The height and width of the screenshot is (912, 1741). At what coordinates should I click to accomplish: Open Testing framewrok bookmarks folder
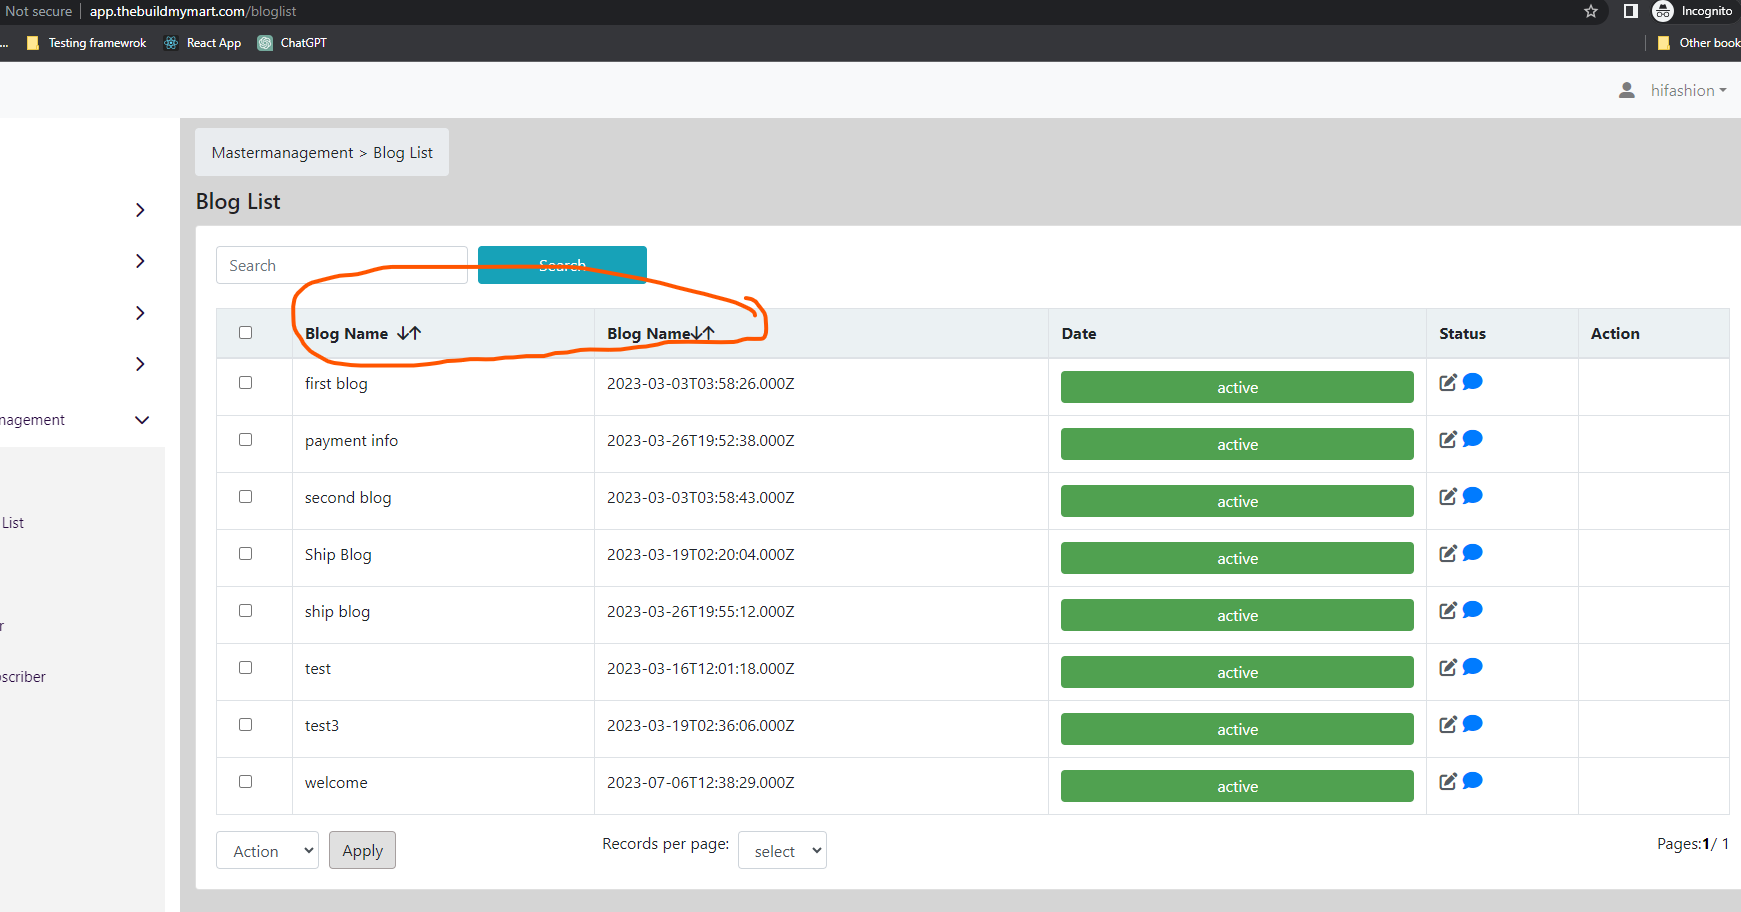pyautogui.click(x=86, y=43)
